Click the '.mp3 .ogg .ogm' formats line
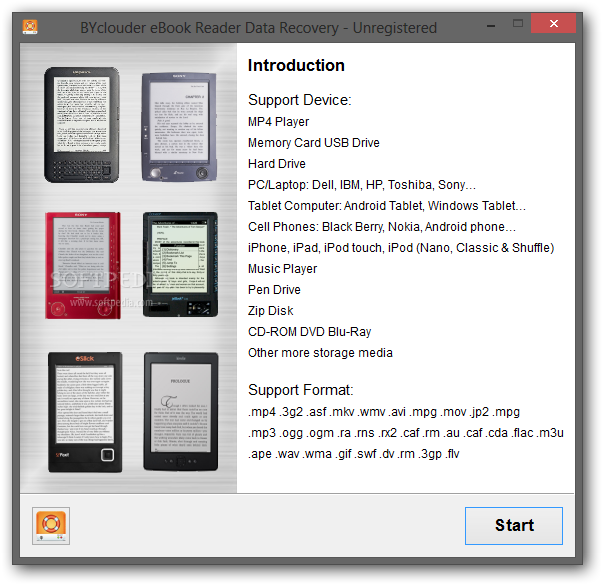The image size is (603, 585). coord(406,433)
